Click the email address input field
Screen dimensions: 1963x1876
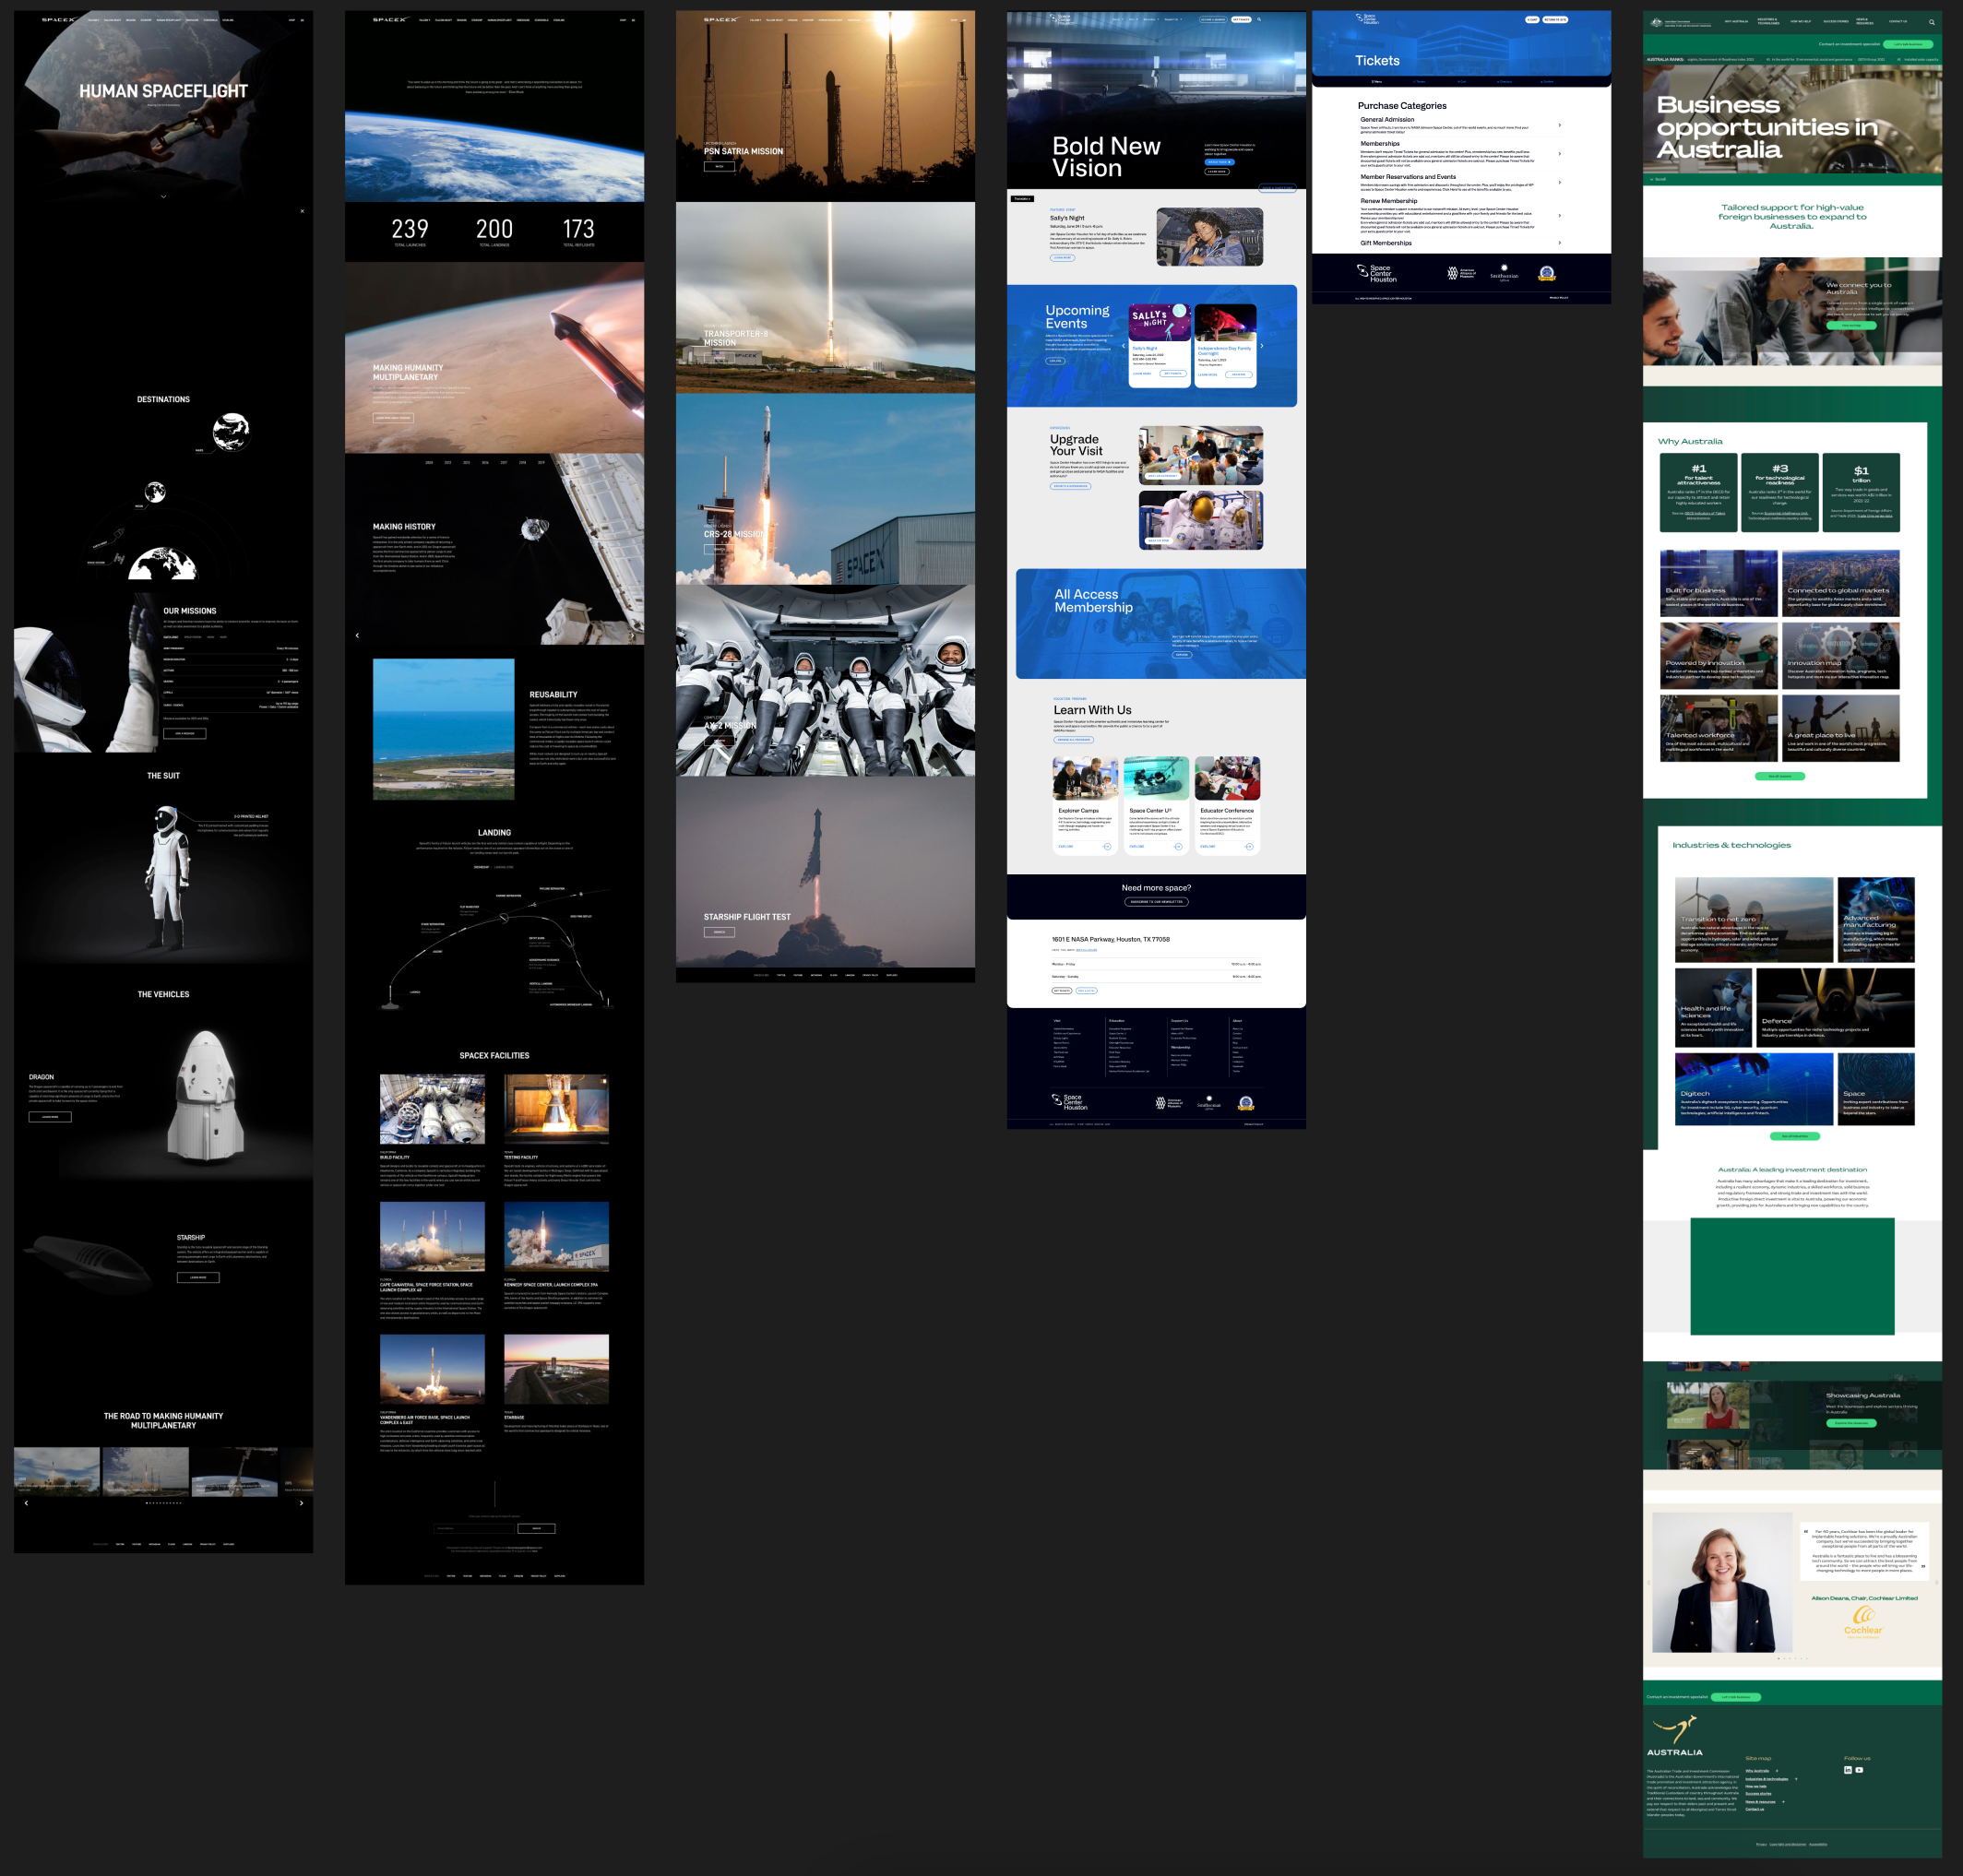474,1528
